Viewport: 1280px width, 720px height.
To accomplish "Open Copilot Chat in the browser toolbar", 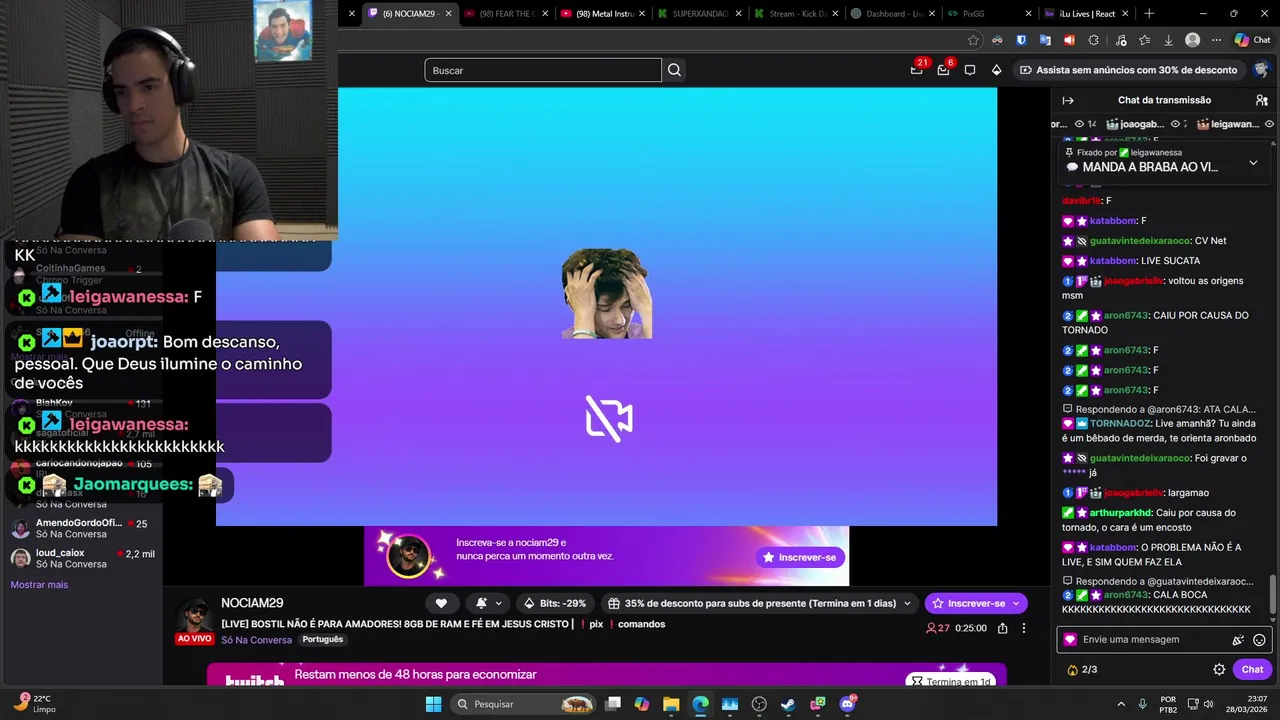I will pos(1252,40).
